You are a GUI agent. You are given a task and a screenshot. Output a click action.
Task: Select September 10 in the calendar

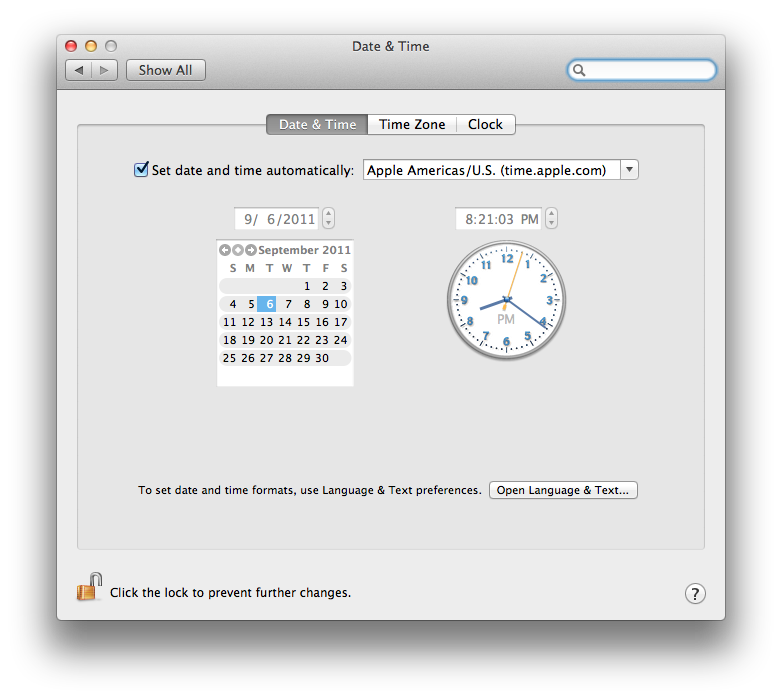tap(341, 304)
